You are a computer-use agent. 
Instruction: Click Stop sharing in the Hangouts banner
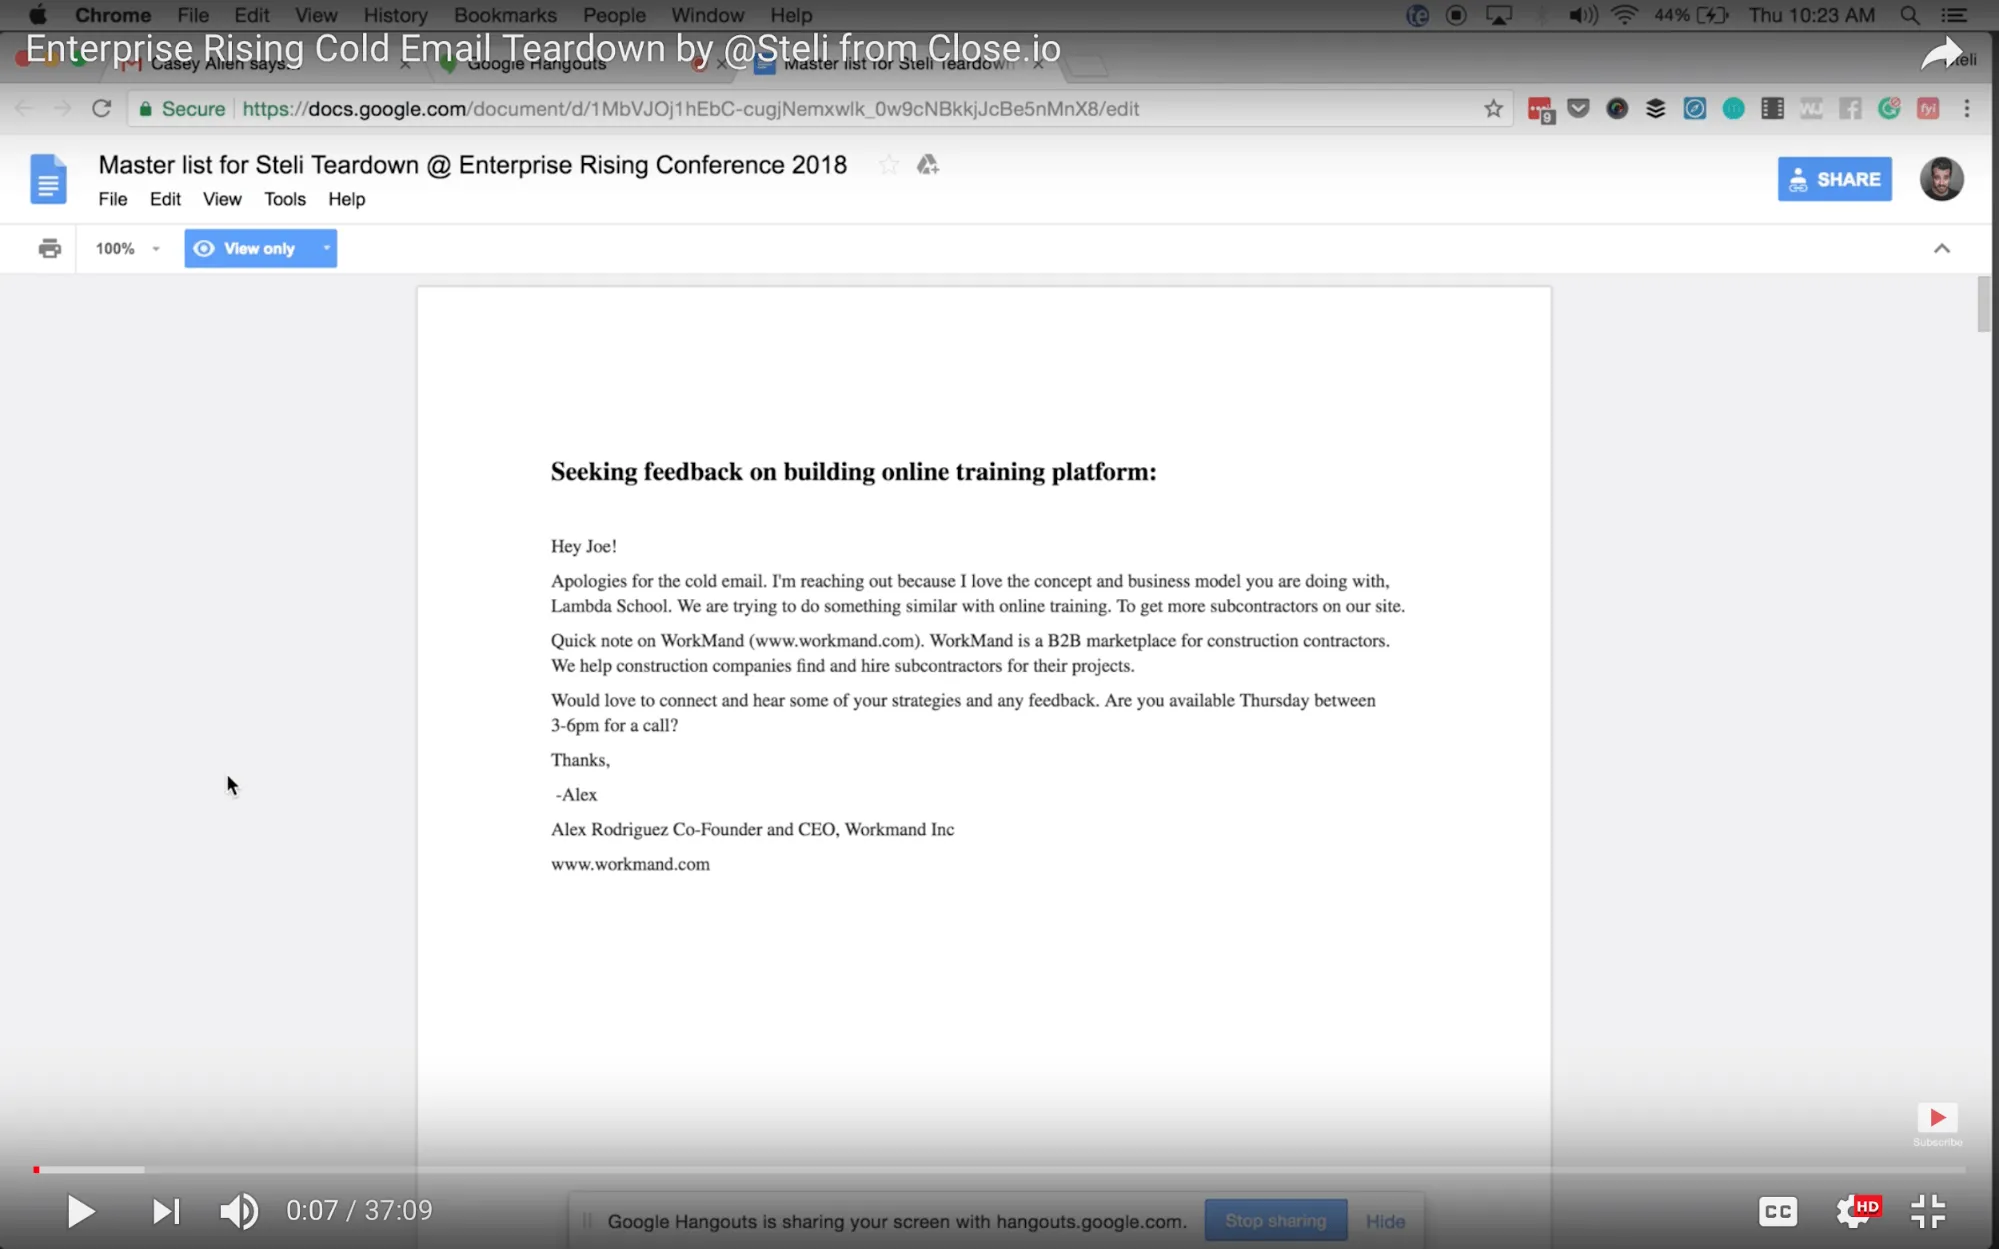point(1275,1220)
